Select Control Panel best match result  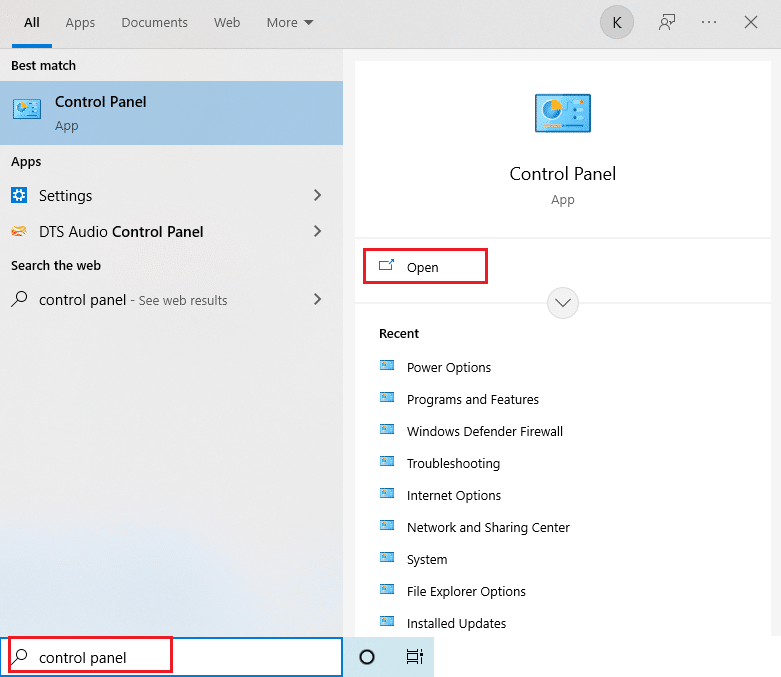(x=171, y=113)
